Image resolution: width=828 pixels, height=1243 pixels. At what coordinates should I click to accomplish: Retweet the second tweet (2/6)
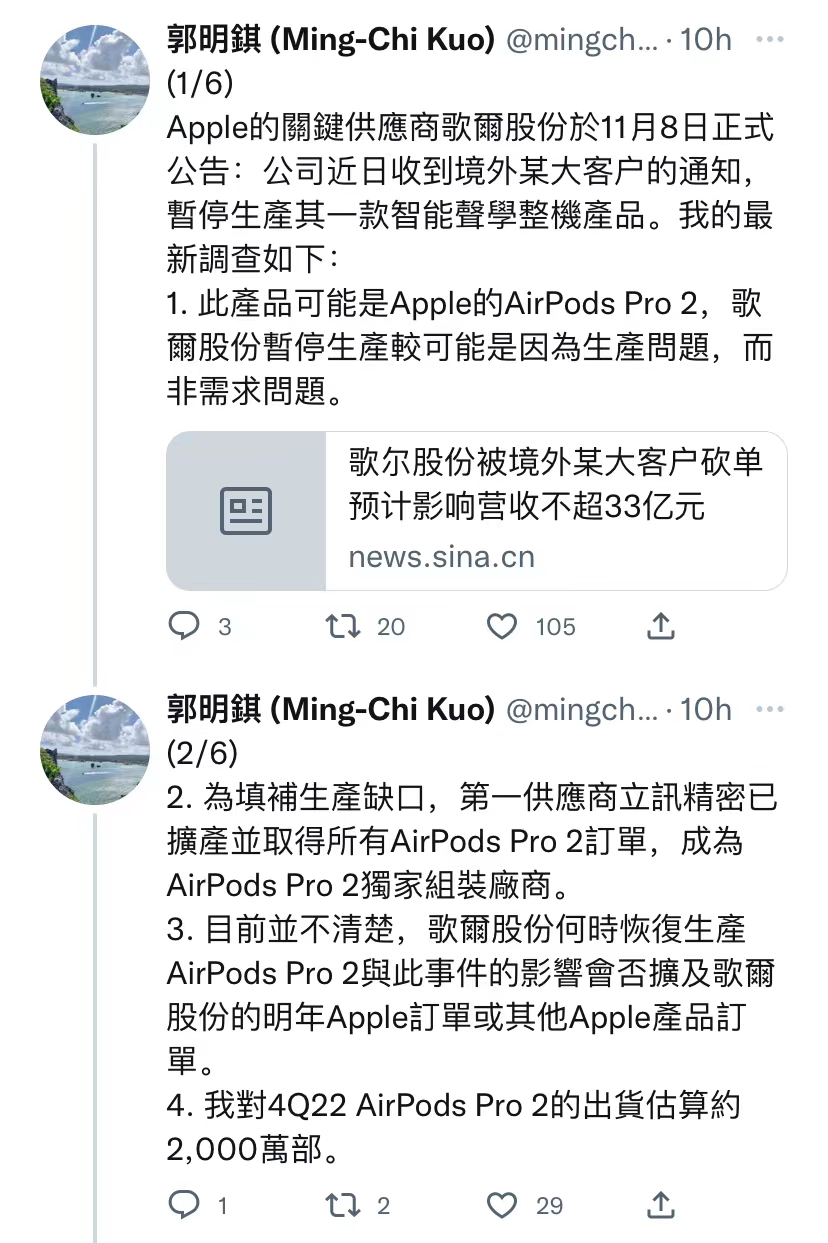click(343, 1205)
